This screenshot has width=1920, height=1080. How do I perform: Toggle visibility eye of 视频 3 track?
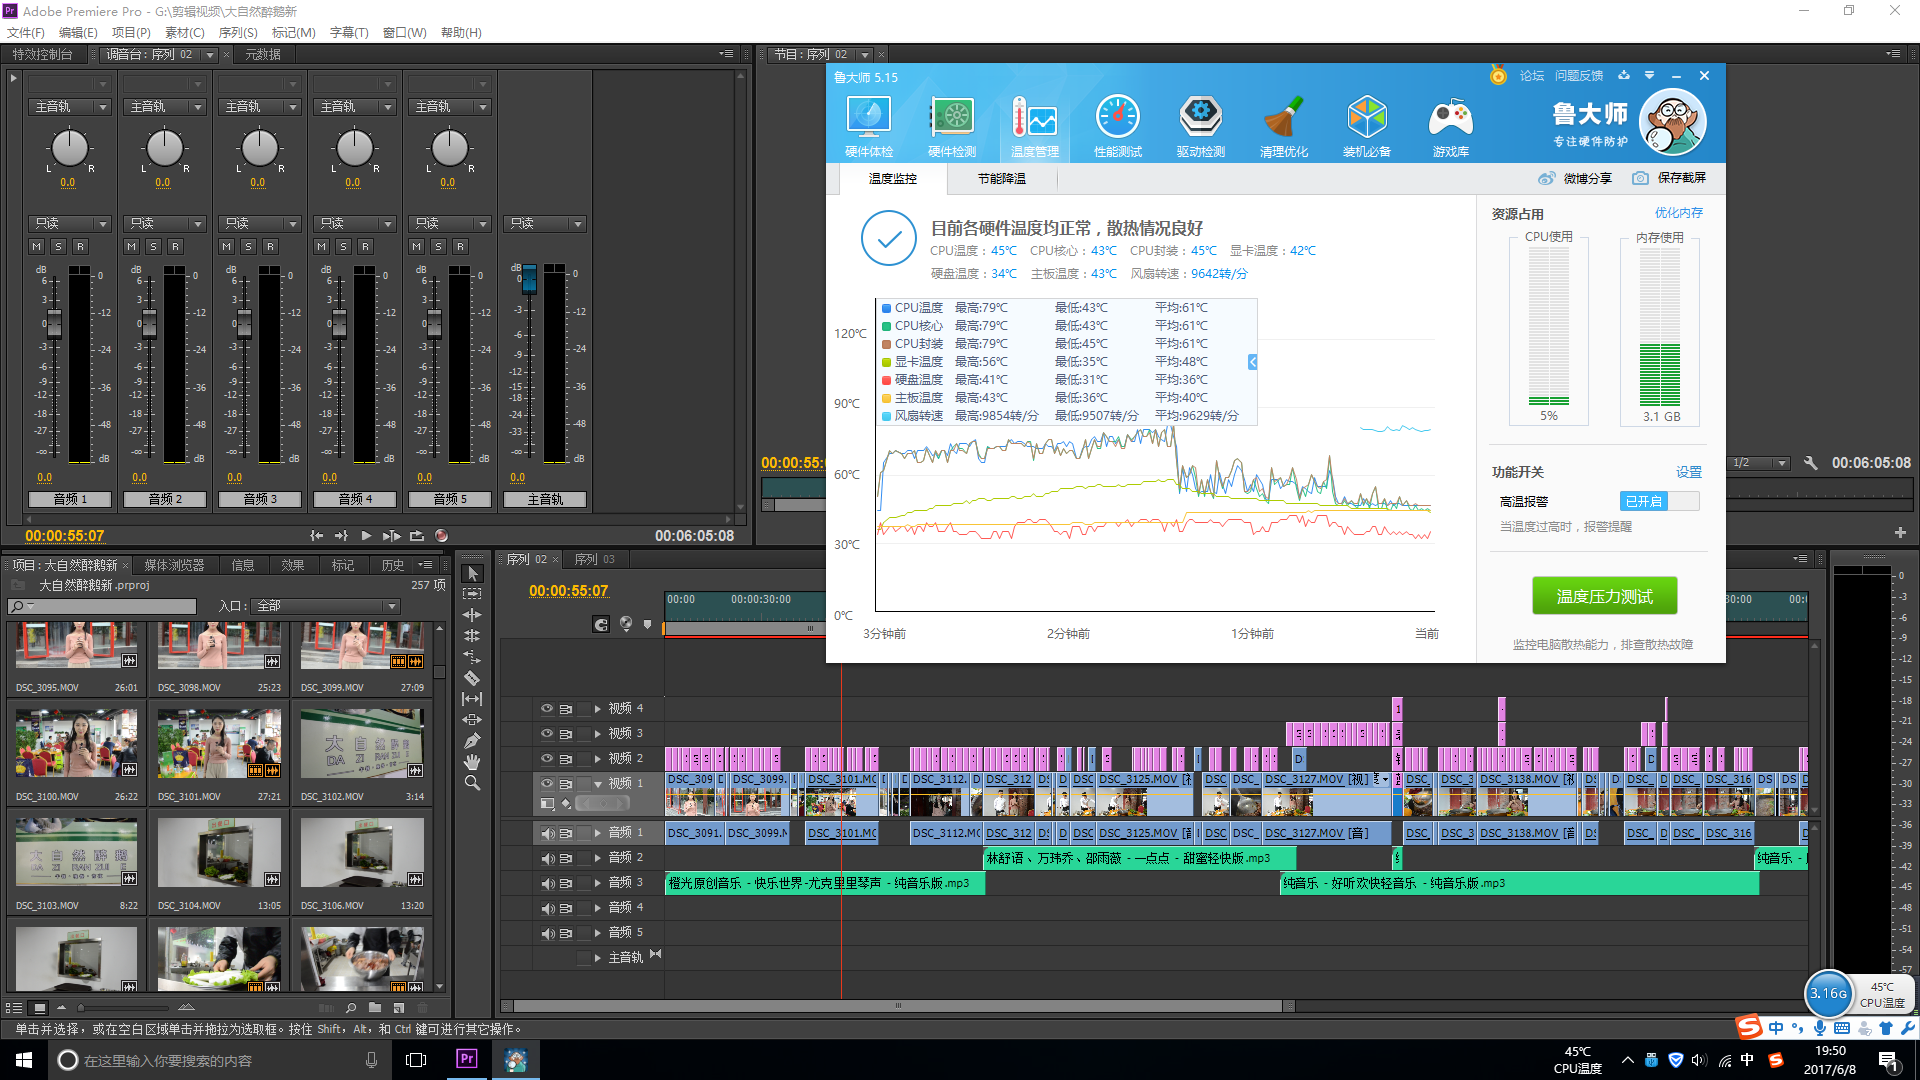click(x=547, y=733)
